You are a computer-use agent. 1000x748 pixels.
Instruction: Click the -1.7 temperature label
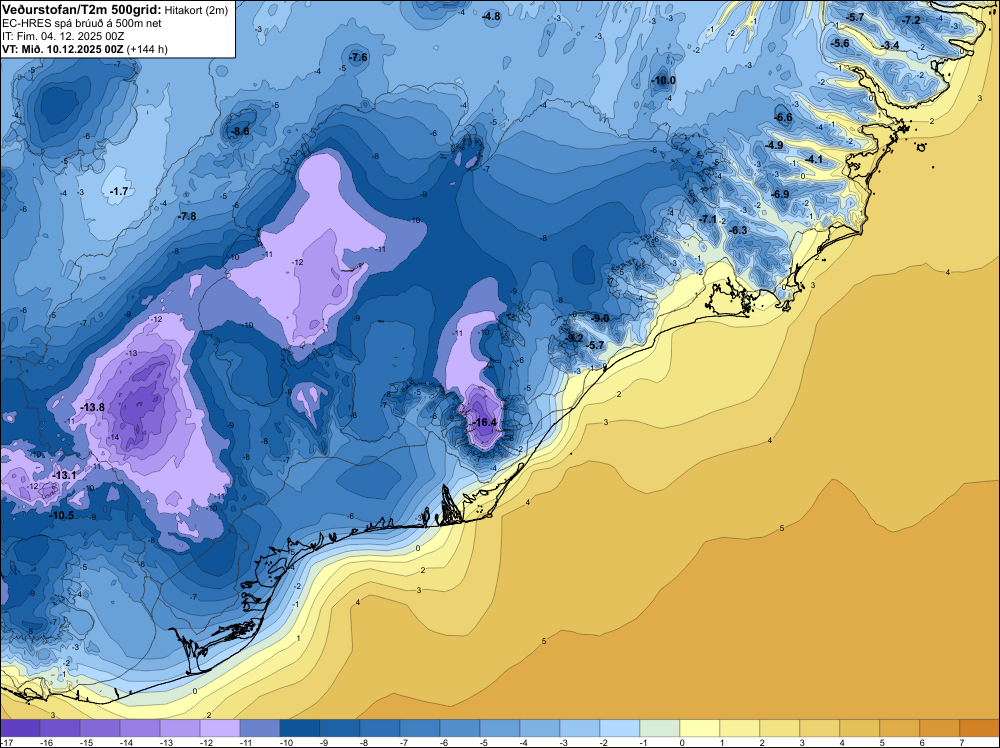(x=119, y=191)
